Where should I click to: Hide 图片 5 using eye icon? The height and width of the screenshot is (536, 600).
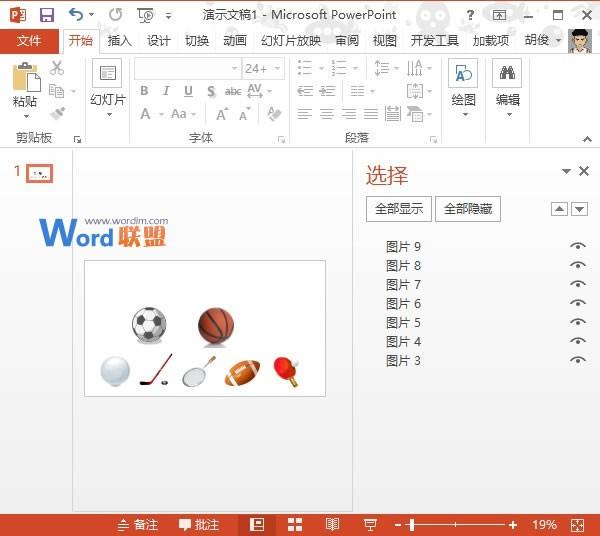pos(578,322)
